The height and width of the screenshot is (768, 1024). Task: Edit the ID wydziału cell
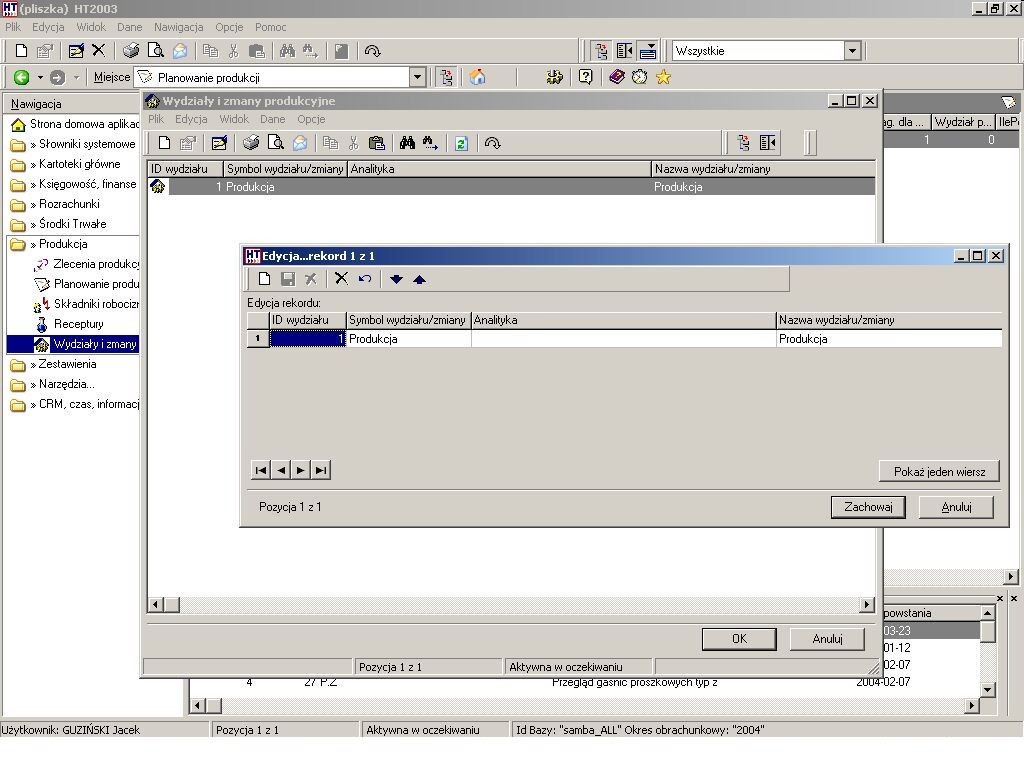pyautogui.click(x=308, y=338)
